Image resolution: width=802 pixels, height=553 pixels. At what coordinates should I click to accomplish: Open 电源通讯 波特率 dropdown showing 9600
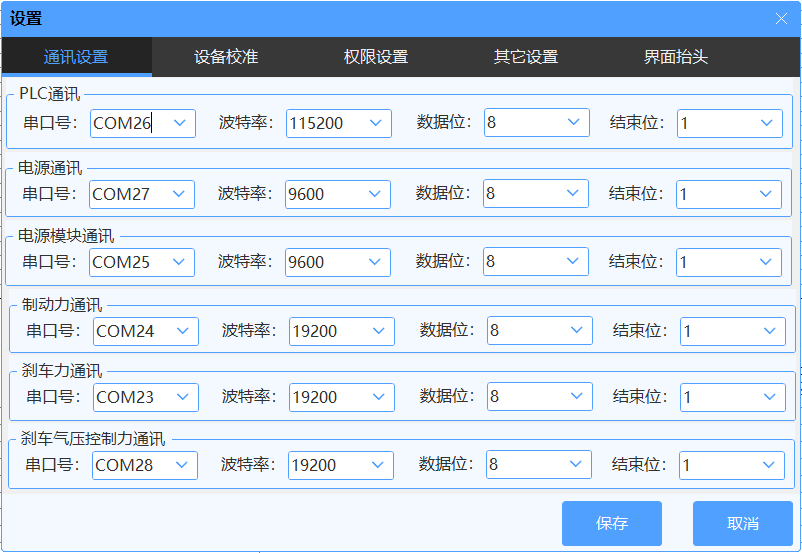375,194
